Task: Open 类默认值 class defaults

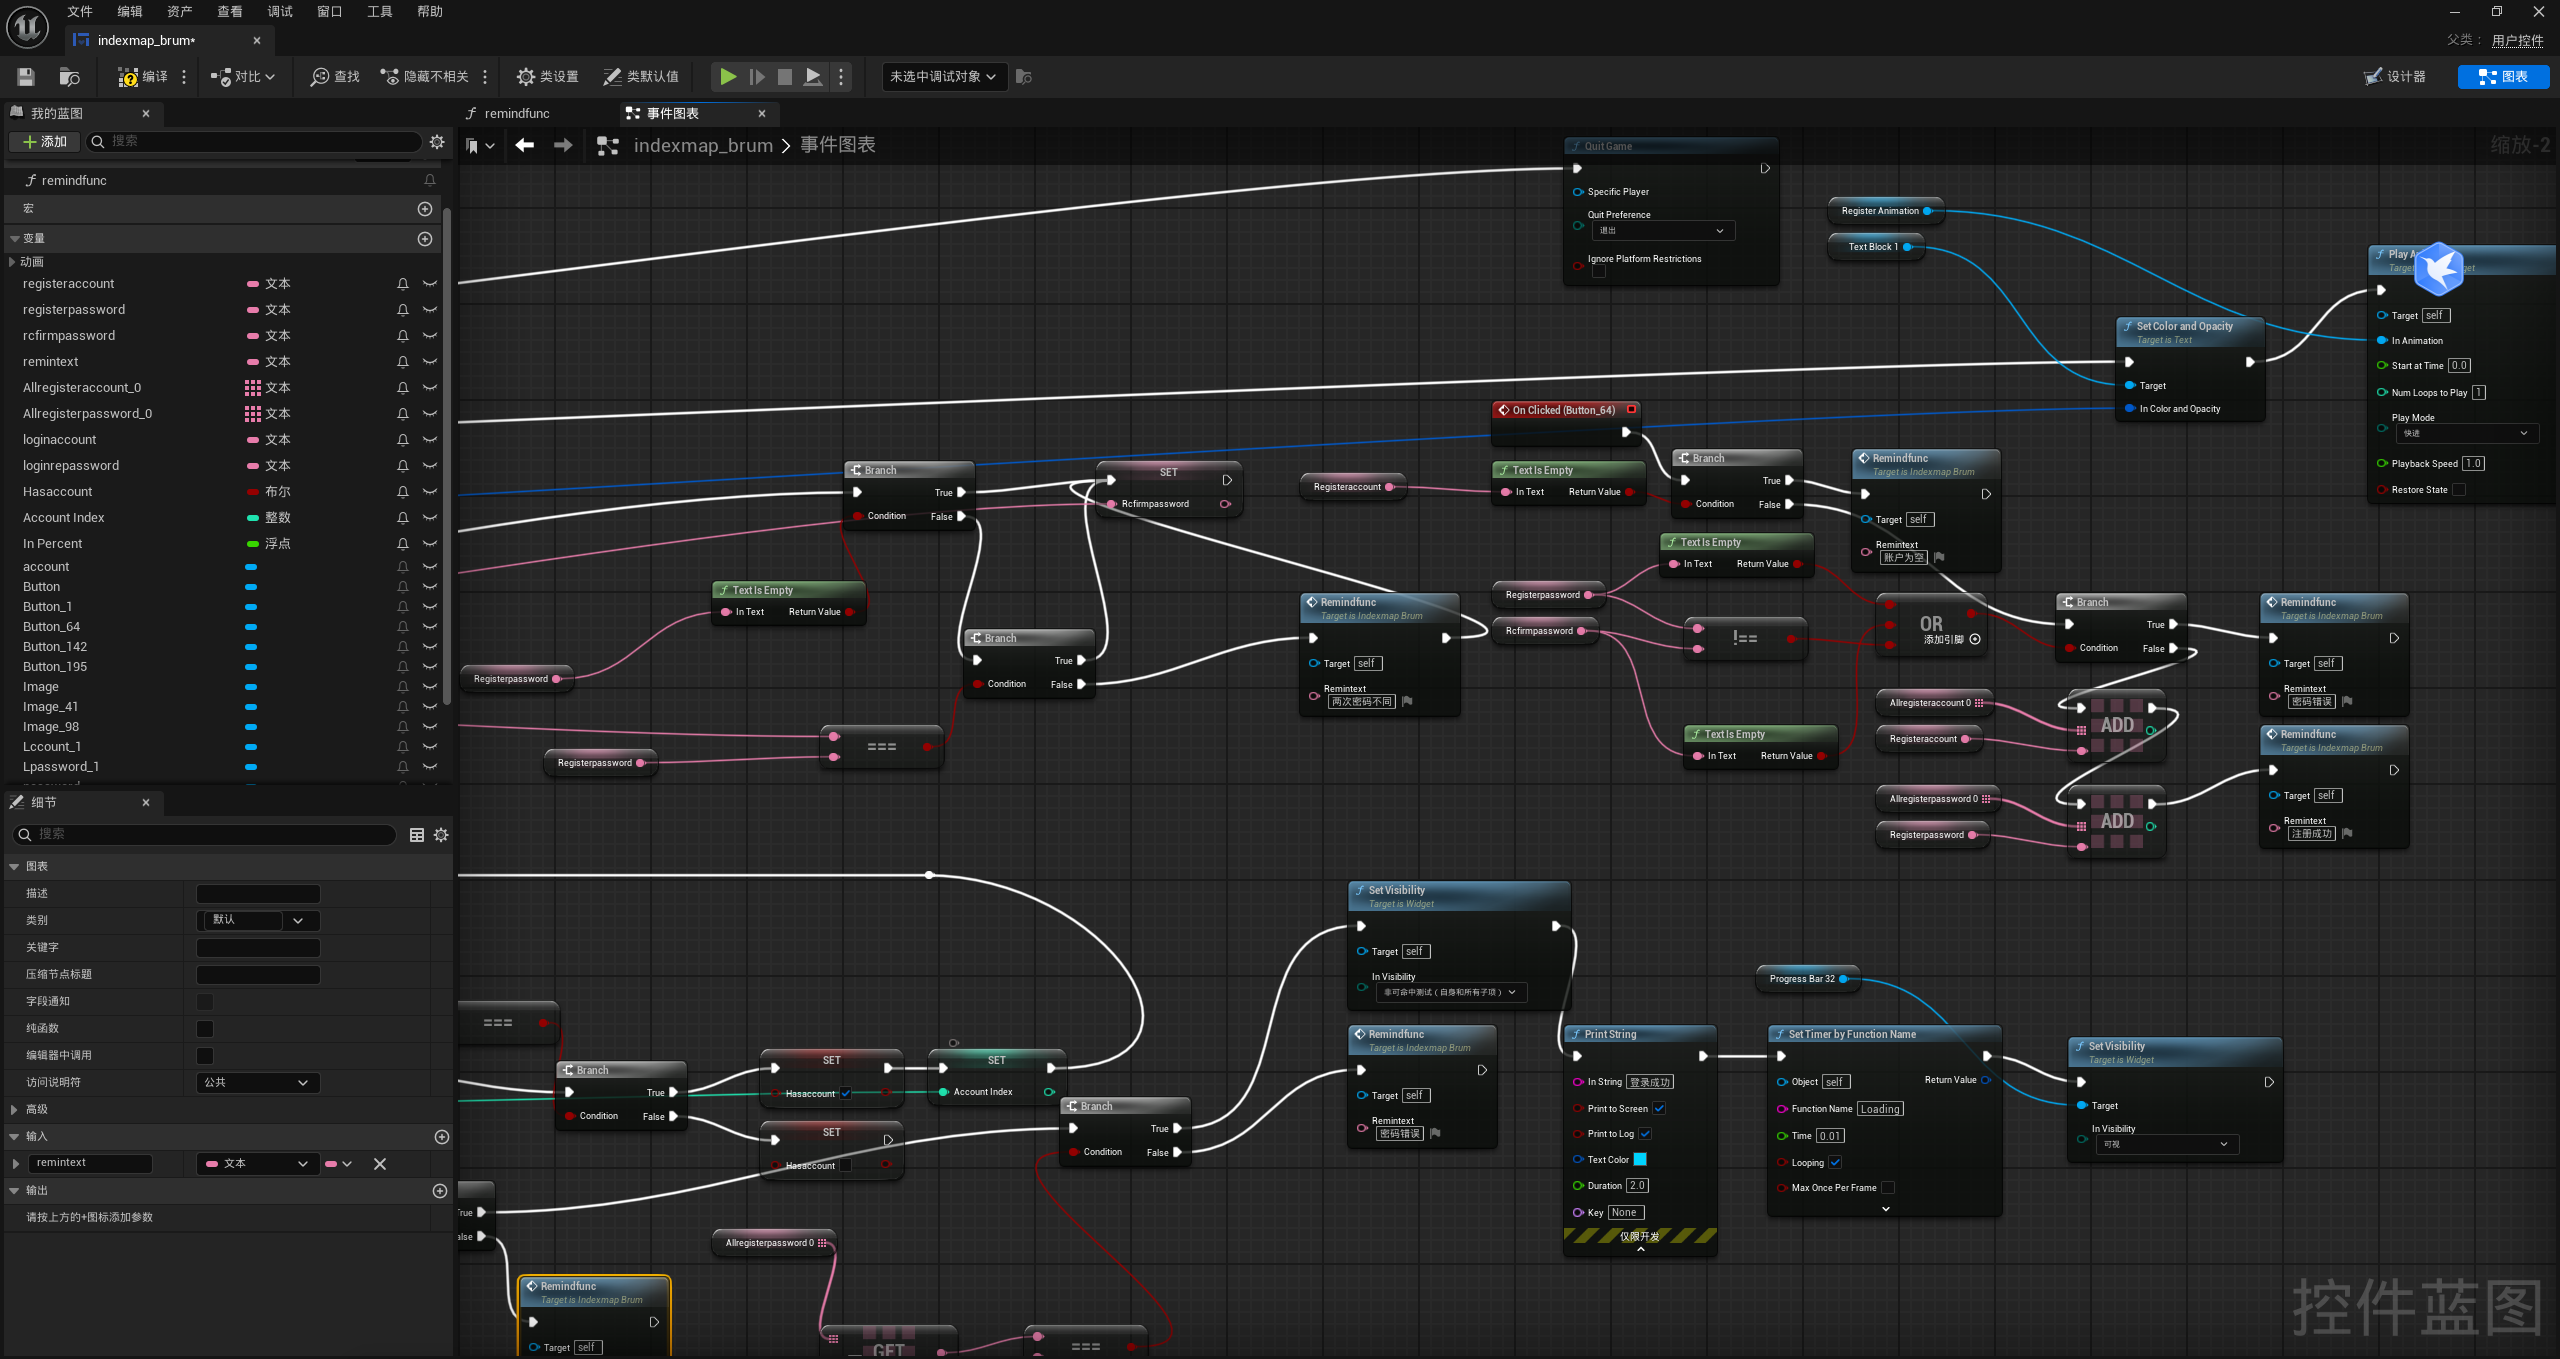Action: [x=641, y=77]
